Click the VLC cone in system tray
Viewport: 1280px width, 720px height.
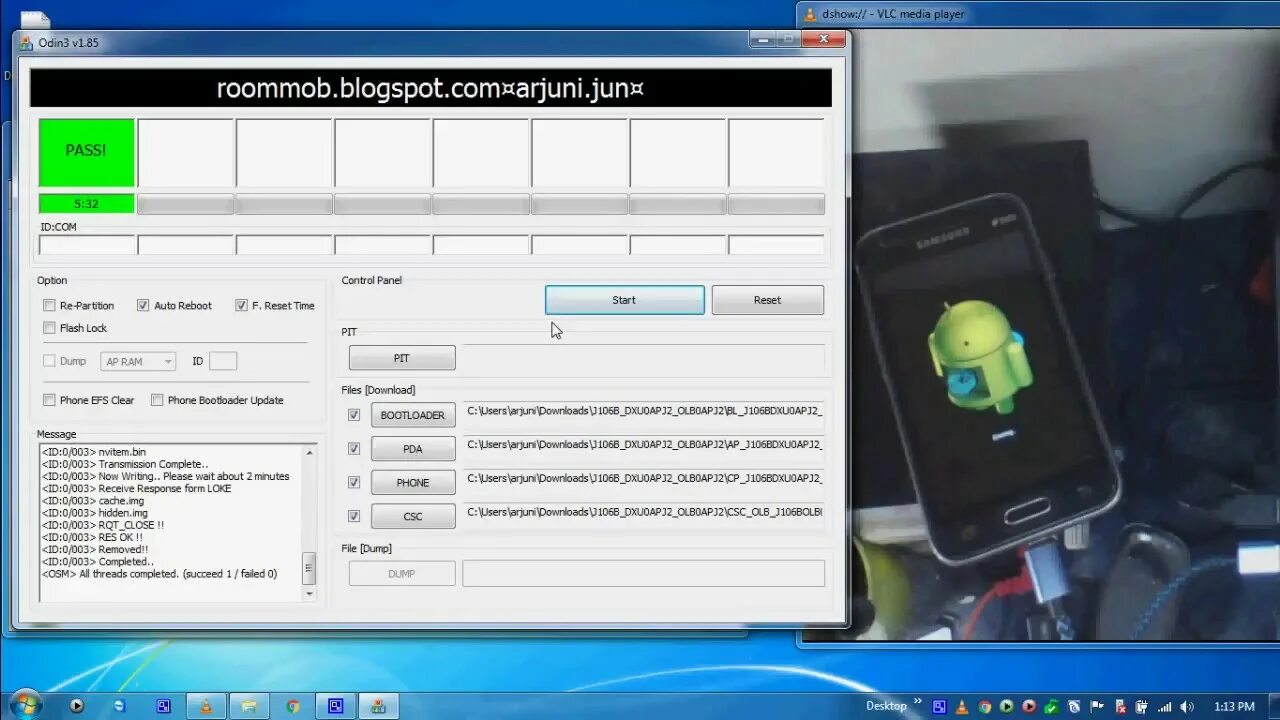click(962, 706)
